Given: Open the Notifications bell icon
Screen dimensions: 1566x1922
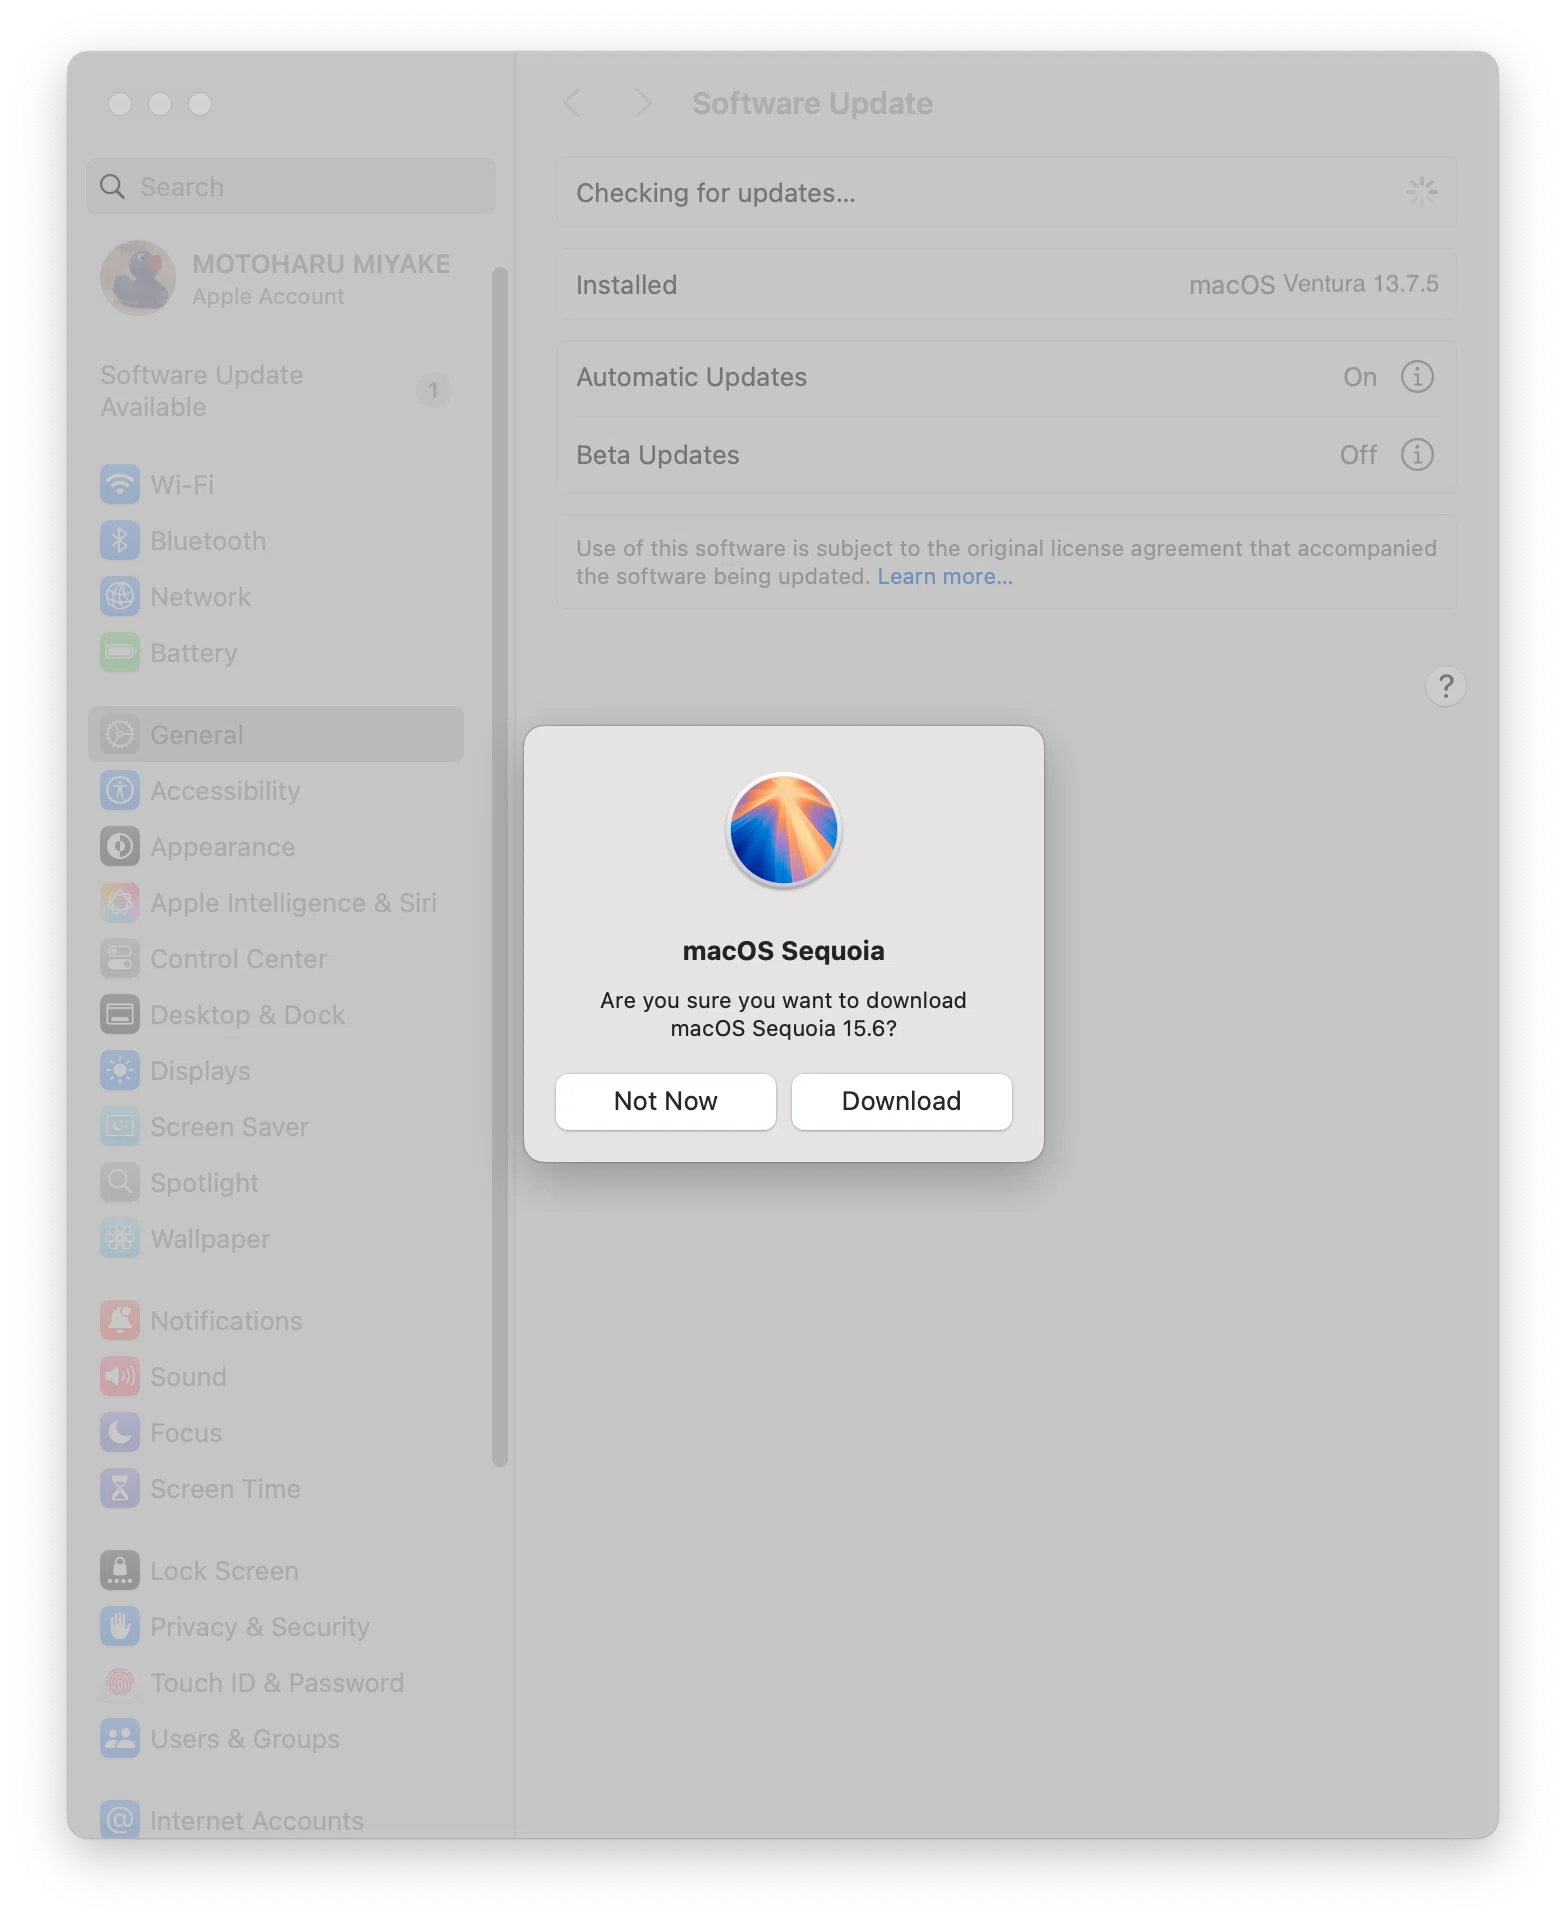Looking at the screenshot, I should tap(120, 1321).
